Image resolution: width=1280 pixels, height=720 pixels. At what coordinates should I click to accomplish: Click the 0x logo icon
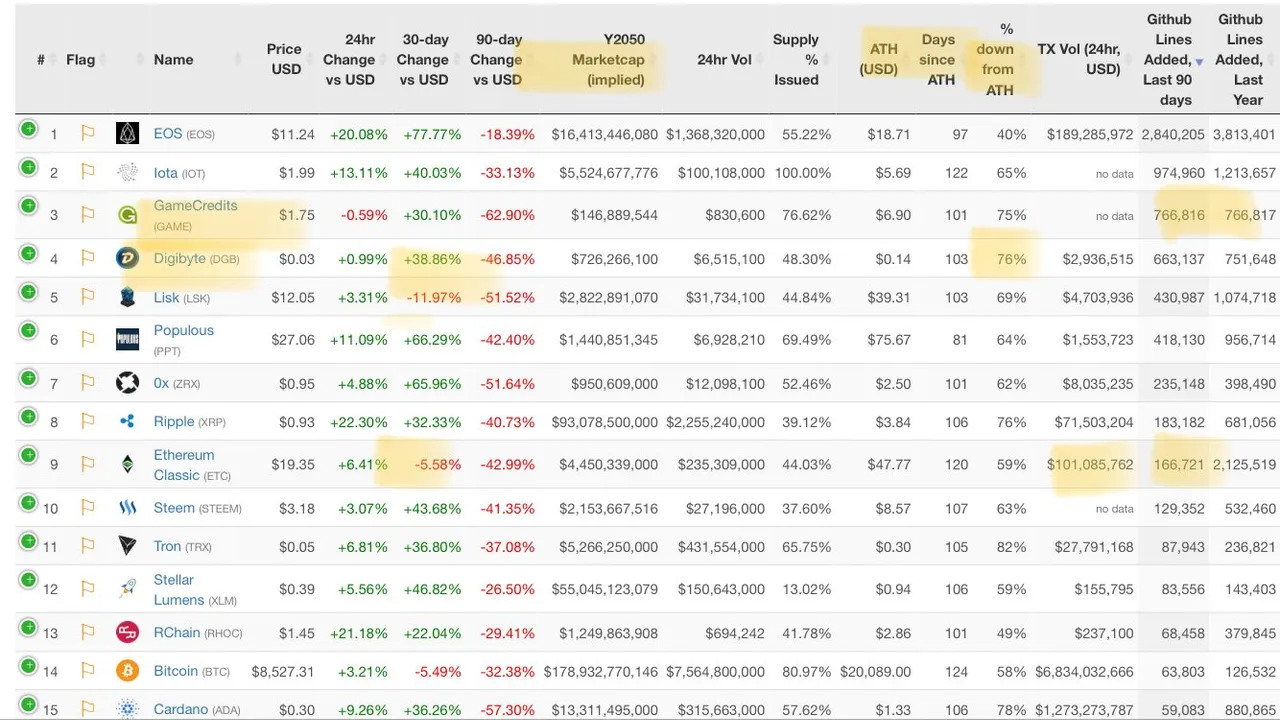127,382
